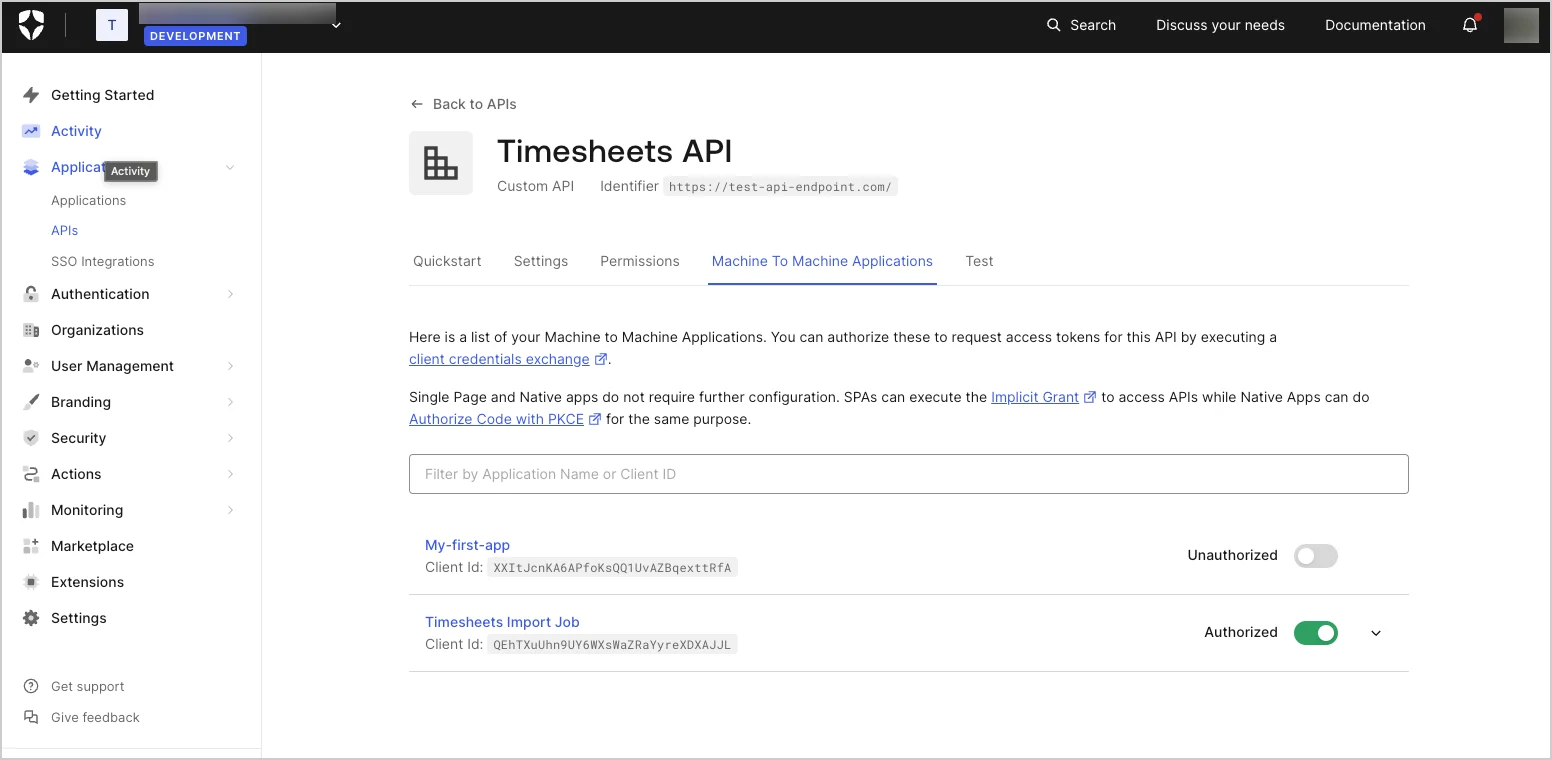Enable authorization toggle for My-first-app
Image resolution: width=1552 pixels, height=760 pixels.
point(1315,556)
